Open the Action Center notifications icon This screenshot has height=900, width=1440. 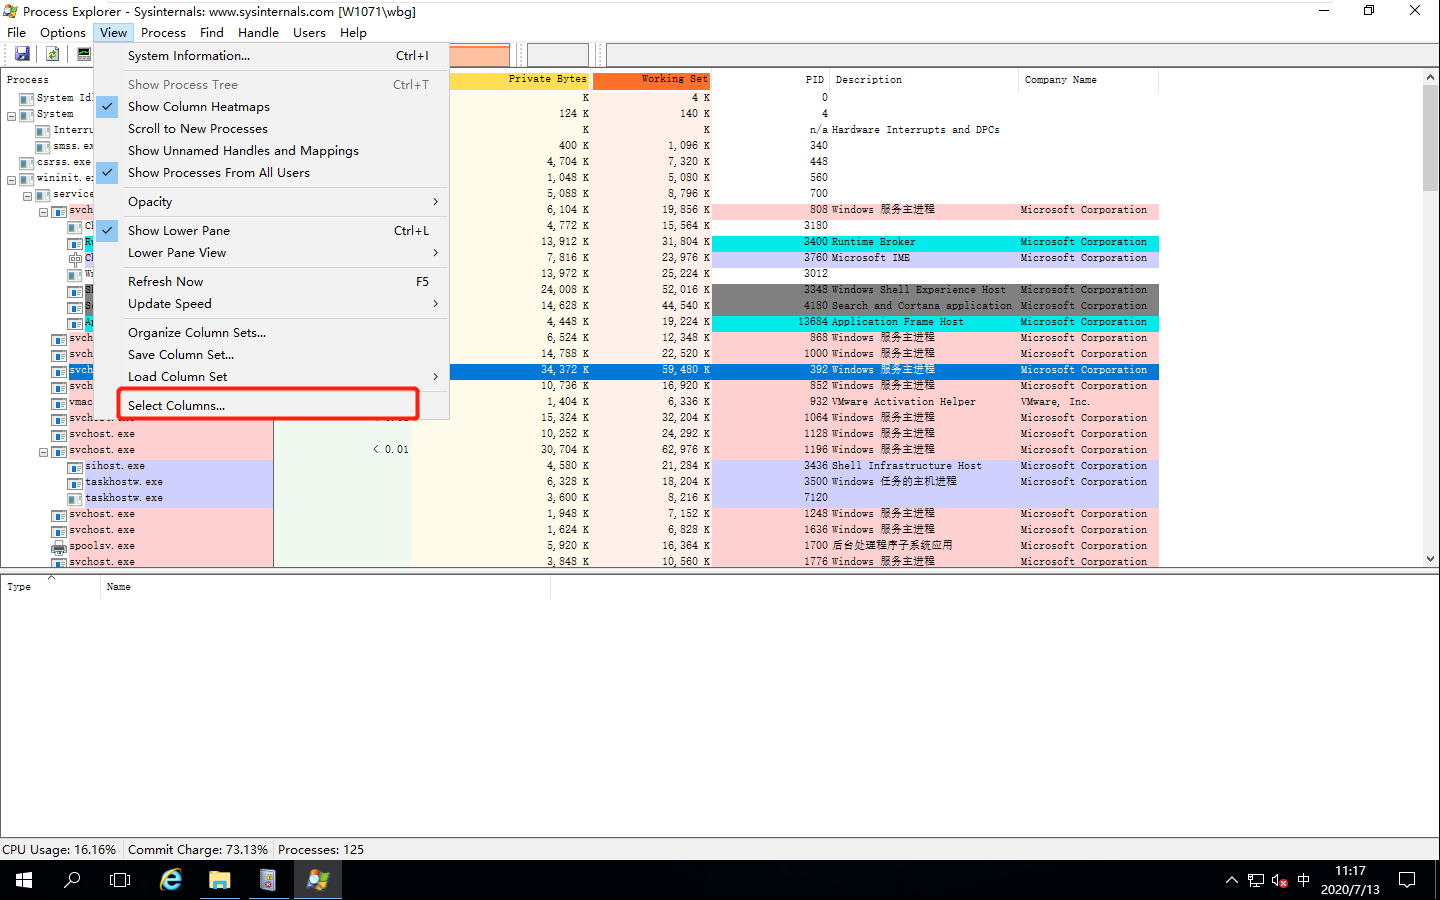click(1407, 880)
